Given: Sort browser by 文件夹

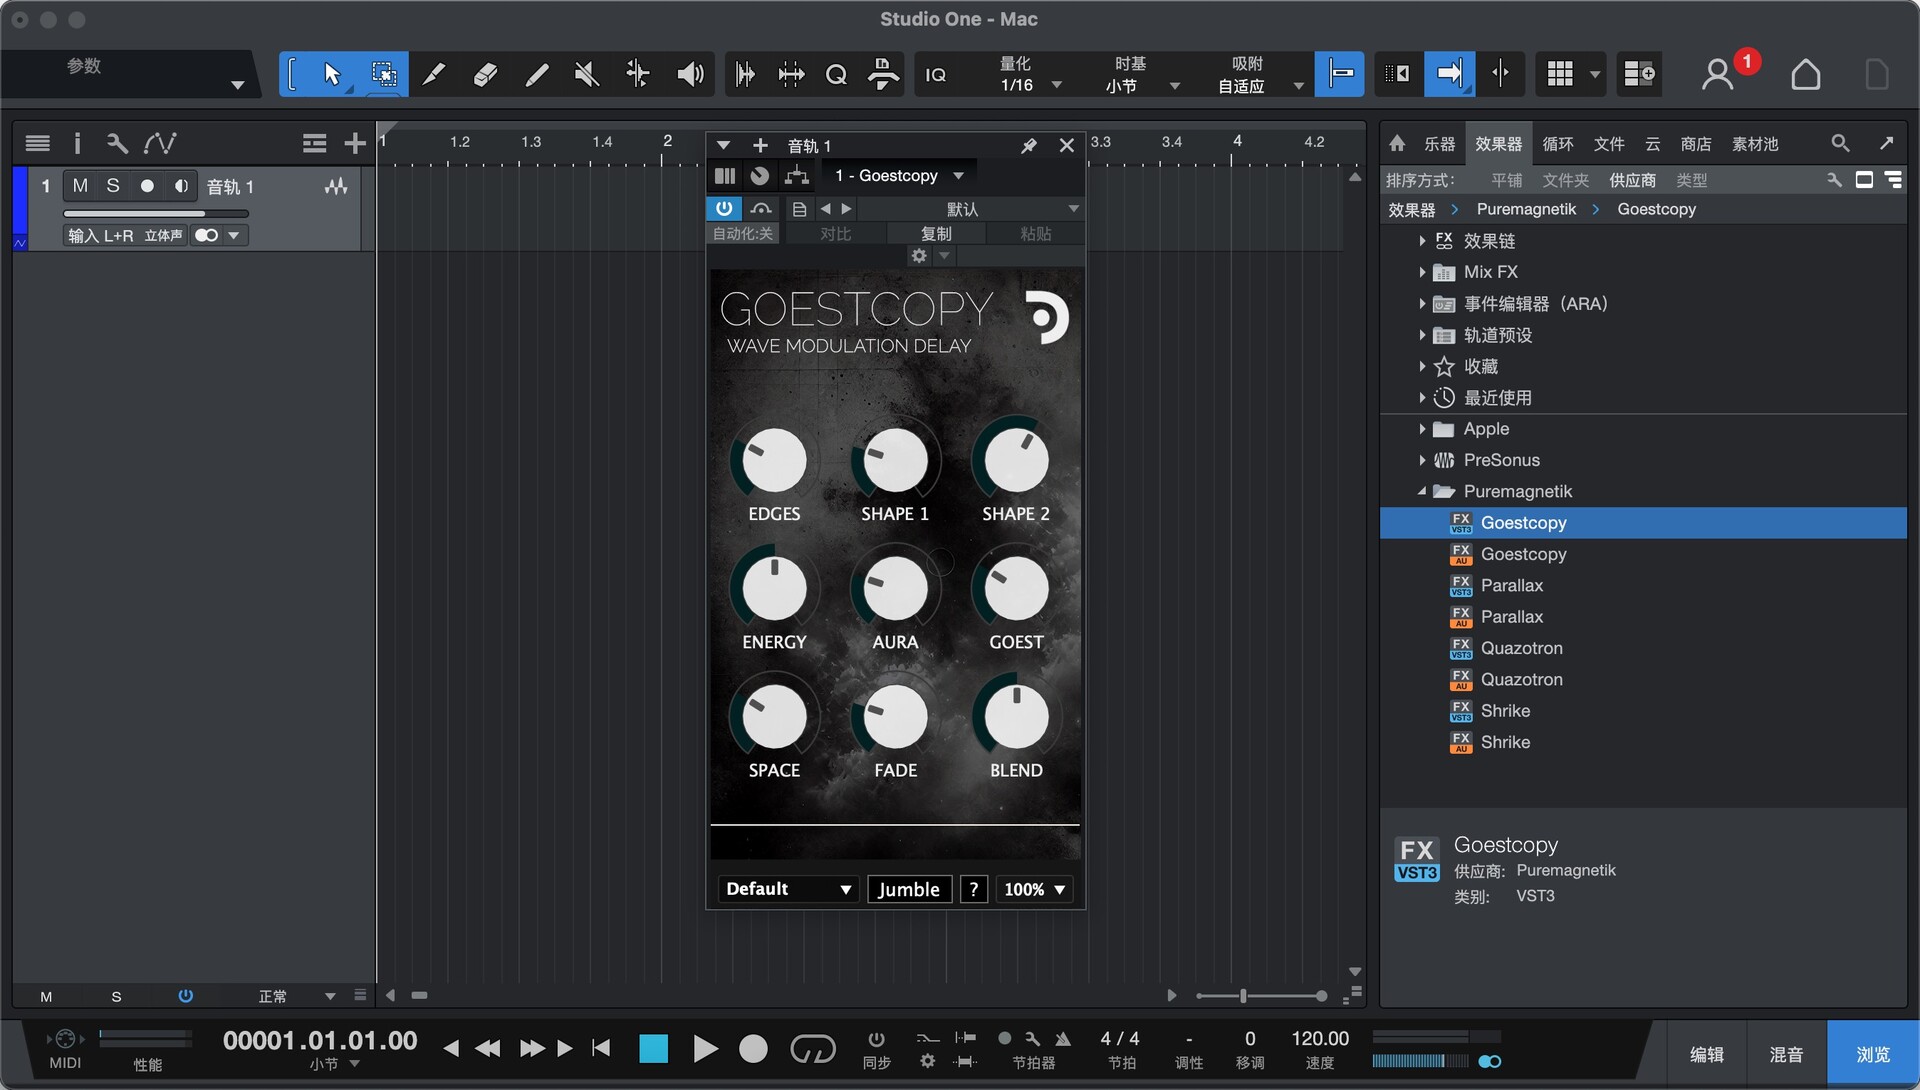Looking at the screenshot, I should [1566, 180].
